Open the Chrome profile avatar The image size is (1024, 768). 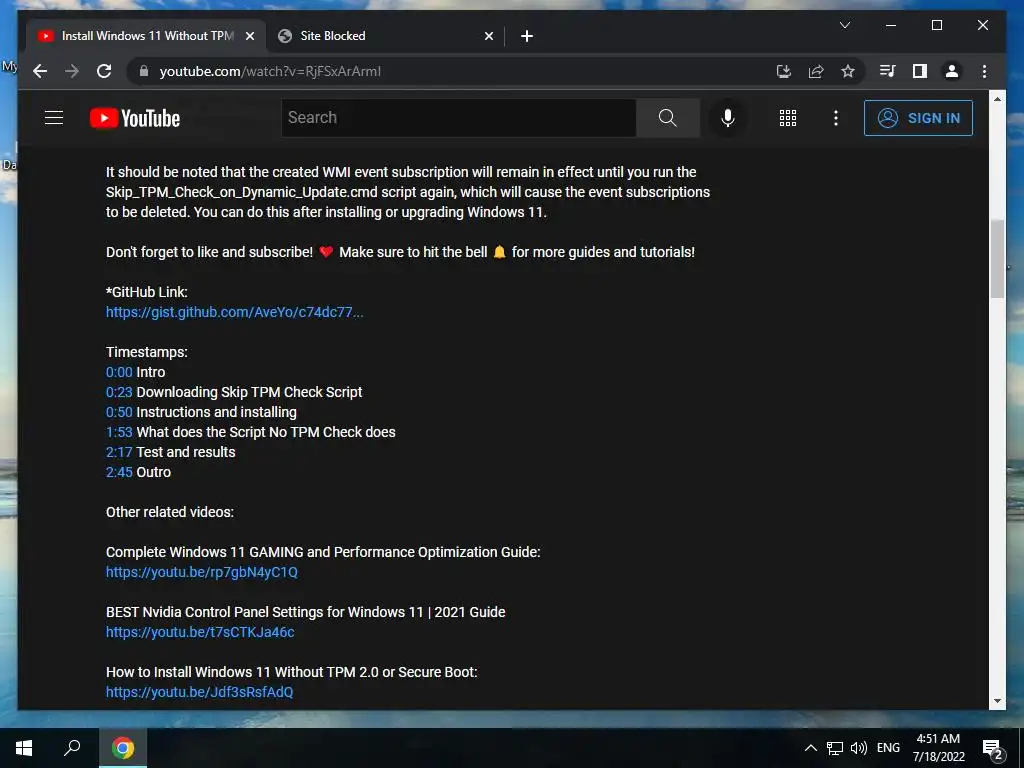[x=952, y=71]
